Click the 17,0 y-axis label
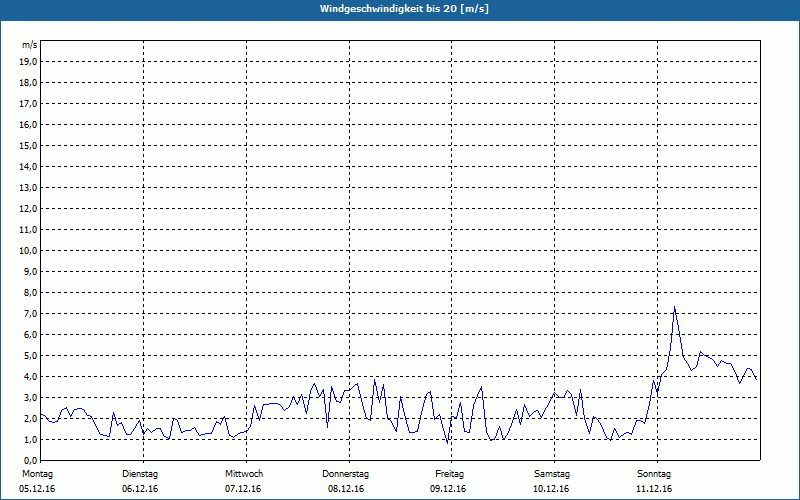The height and width of the screenshot is (500, 800). click(28, 104)
